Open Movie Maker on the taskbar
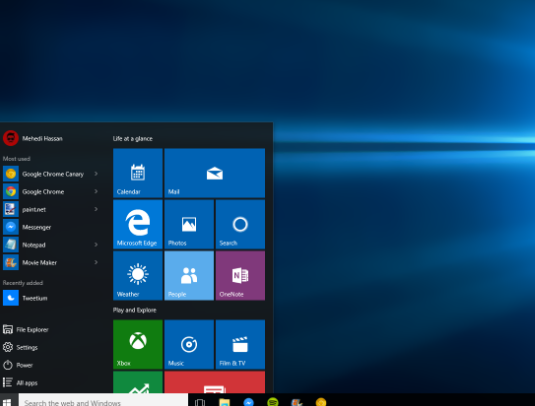Viewport: 535px width, 406px height. coord(297,402)
